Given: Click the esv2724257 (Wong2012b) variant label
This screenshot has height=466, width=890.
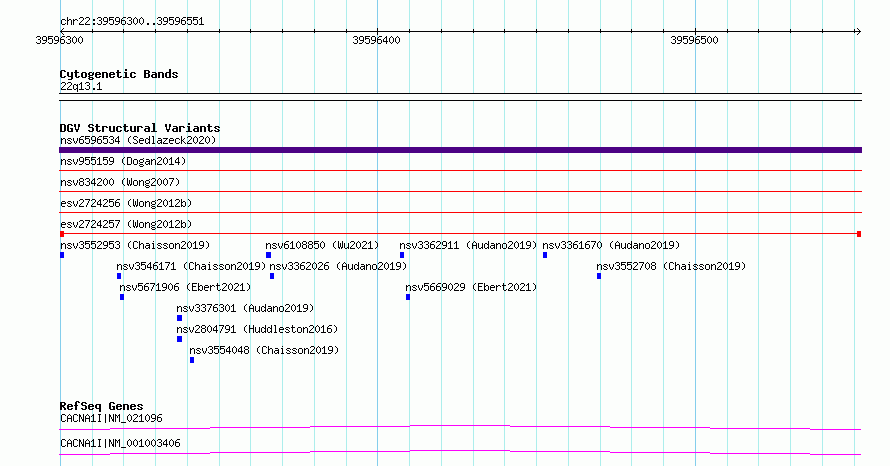Looking at the screenshot, I should (x=126, y=224).
